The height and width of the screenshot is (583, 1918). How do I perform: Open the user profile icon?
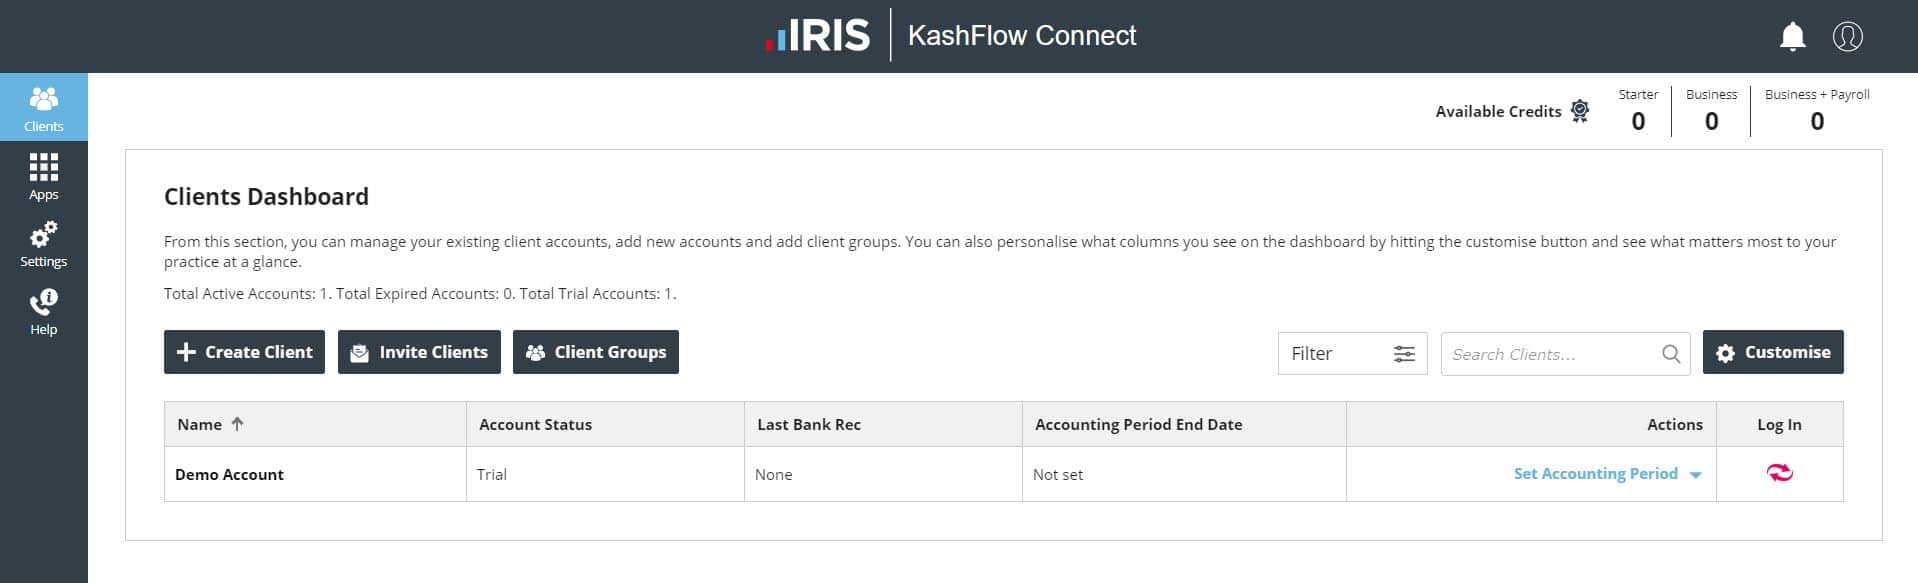(x=1847, y=37)
